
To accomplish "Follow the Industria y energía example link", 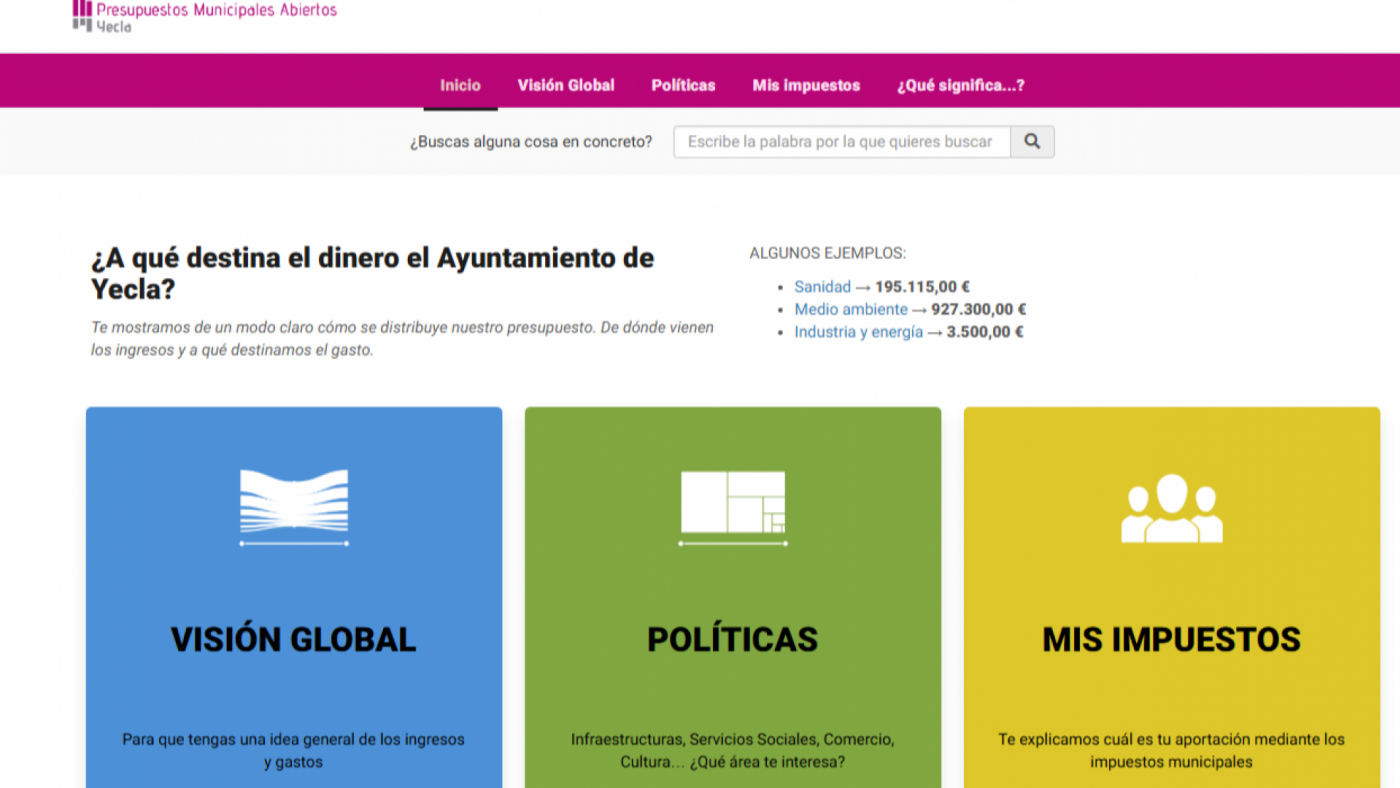I will pos(857,331).
